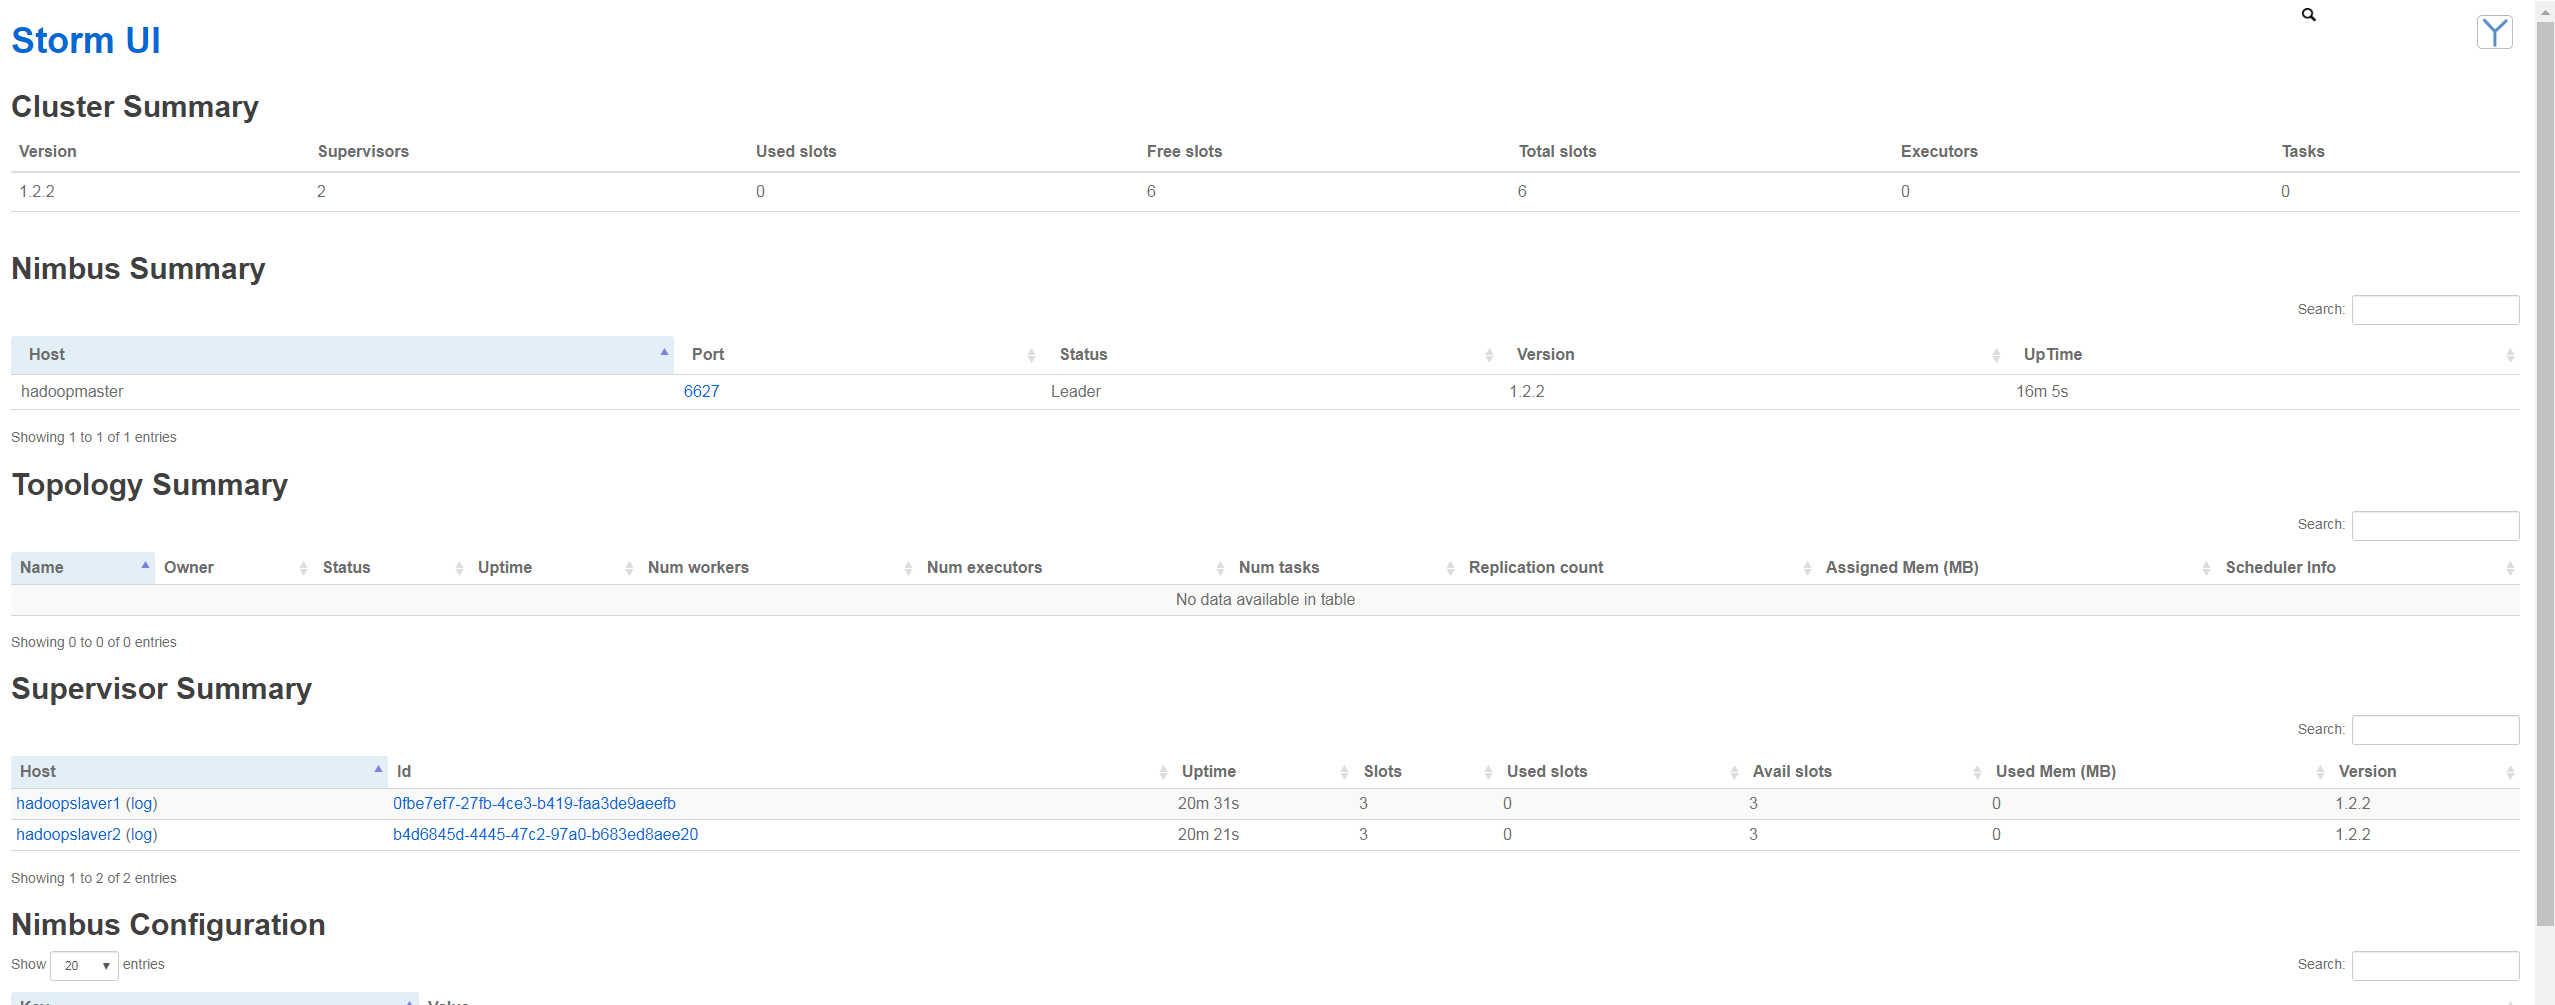The height and width of the screenshot is (1005, 2555).
Task: Sort supervisors by Used Mem (MB)
Action: point(2158,772)
